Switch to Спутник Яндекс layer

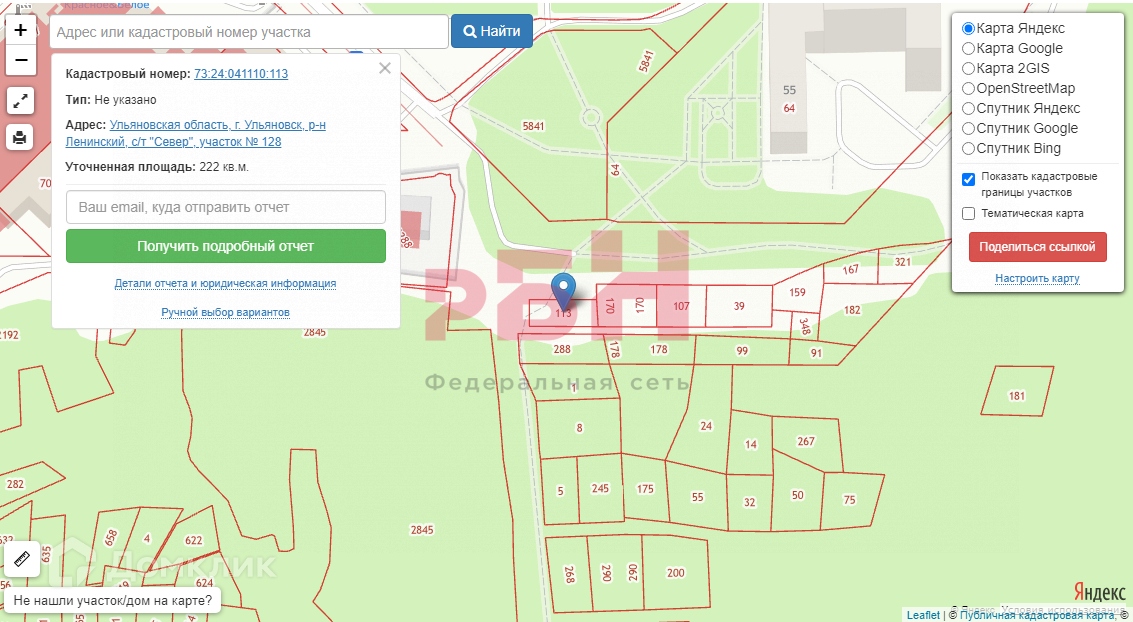[x=968, y=108]
